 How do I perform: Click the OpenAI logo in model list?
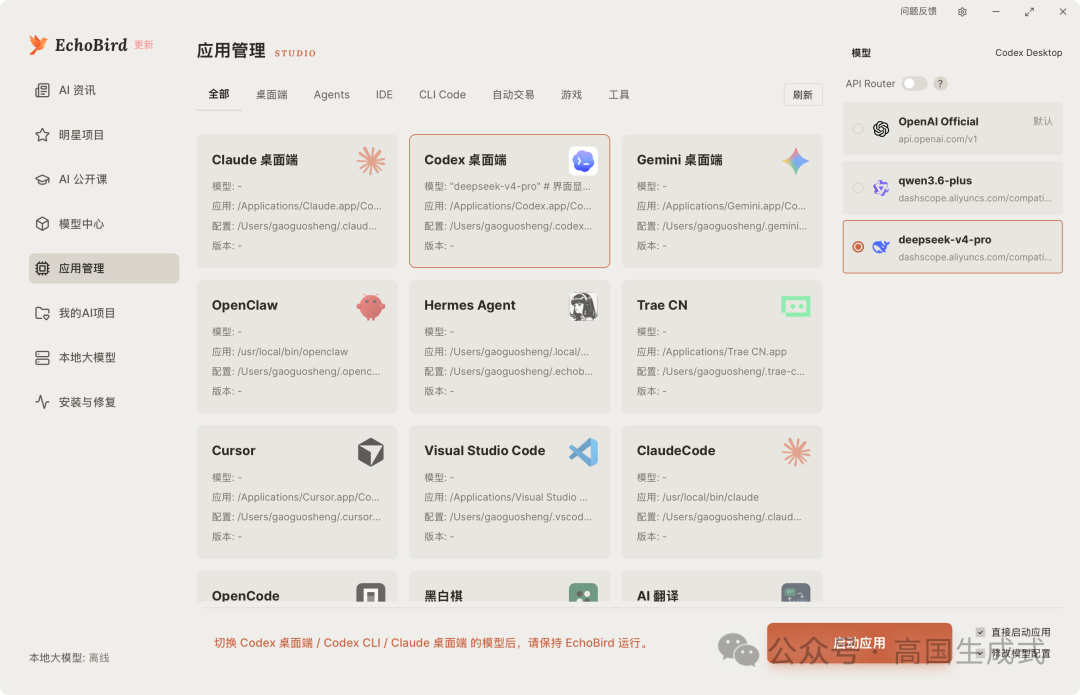point(881,129)
